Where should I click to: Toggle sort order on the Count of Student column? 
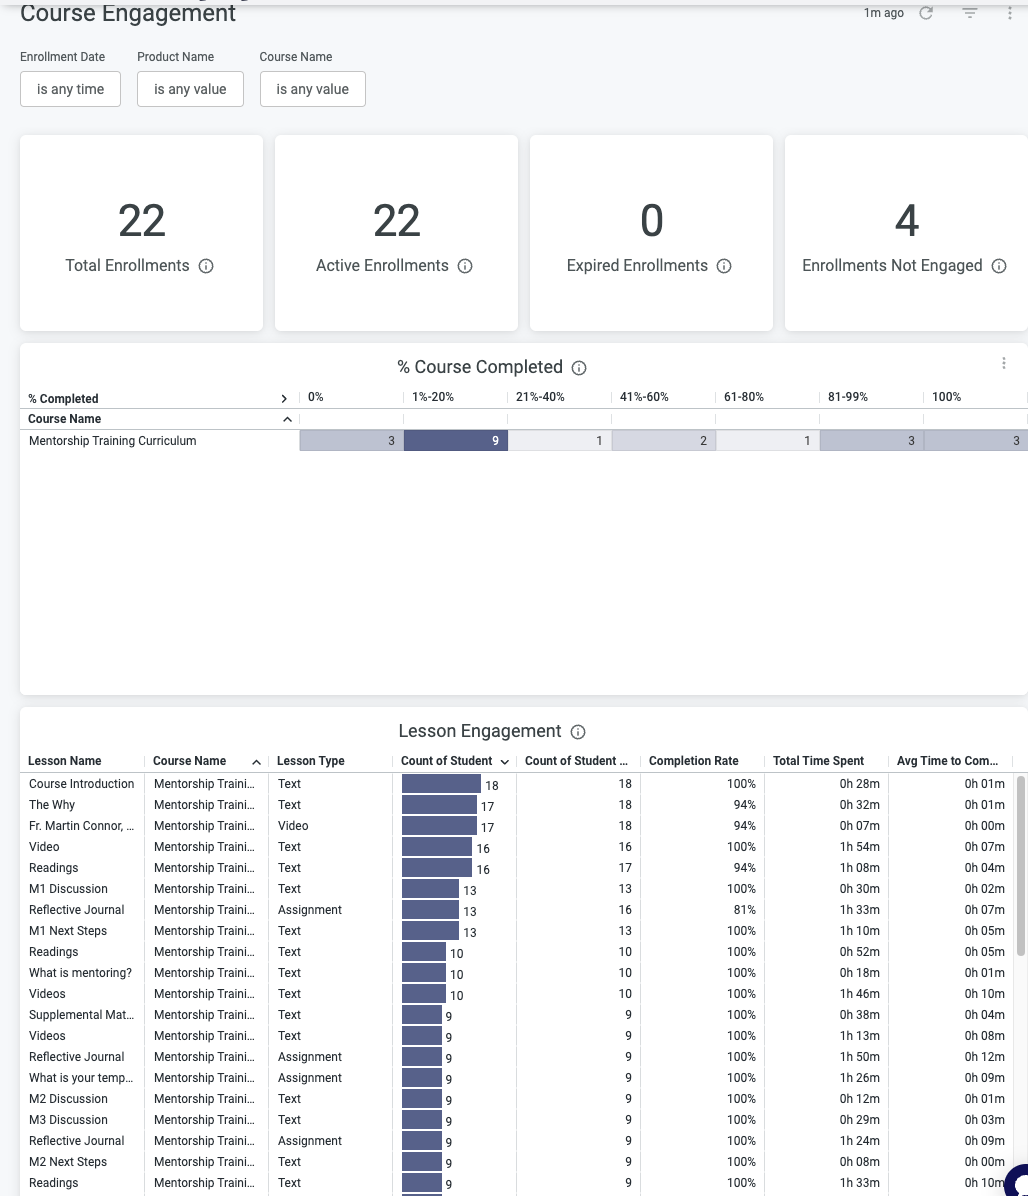point(505,761)
